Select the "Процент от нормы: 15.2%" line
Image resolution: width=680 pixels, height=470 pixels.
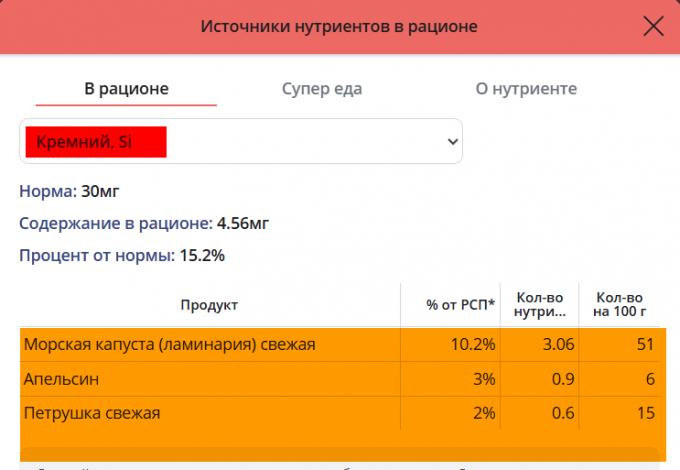(x=122, y=255)
